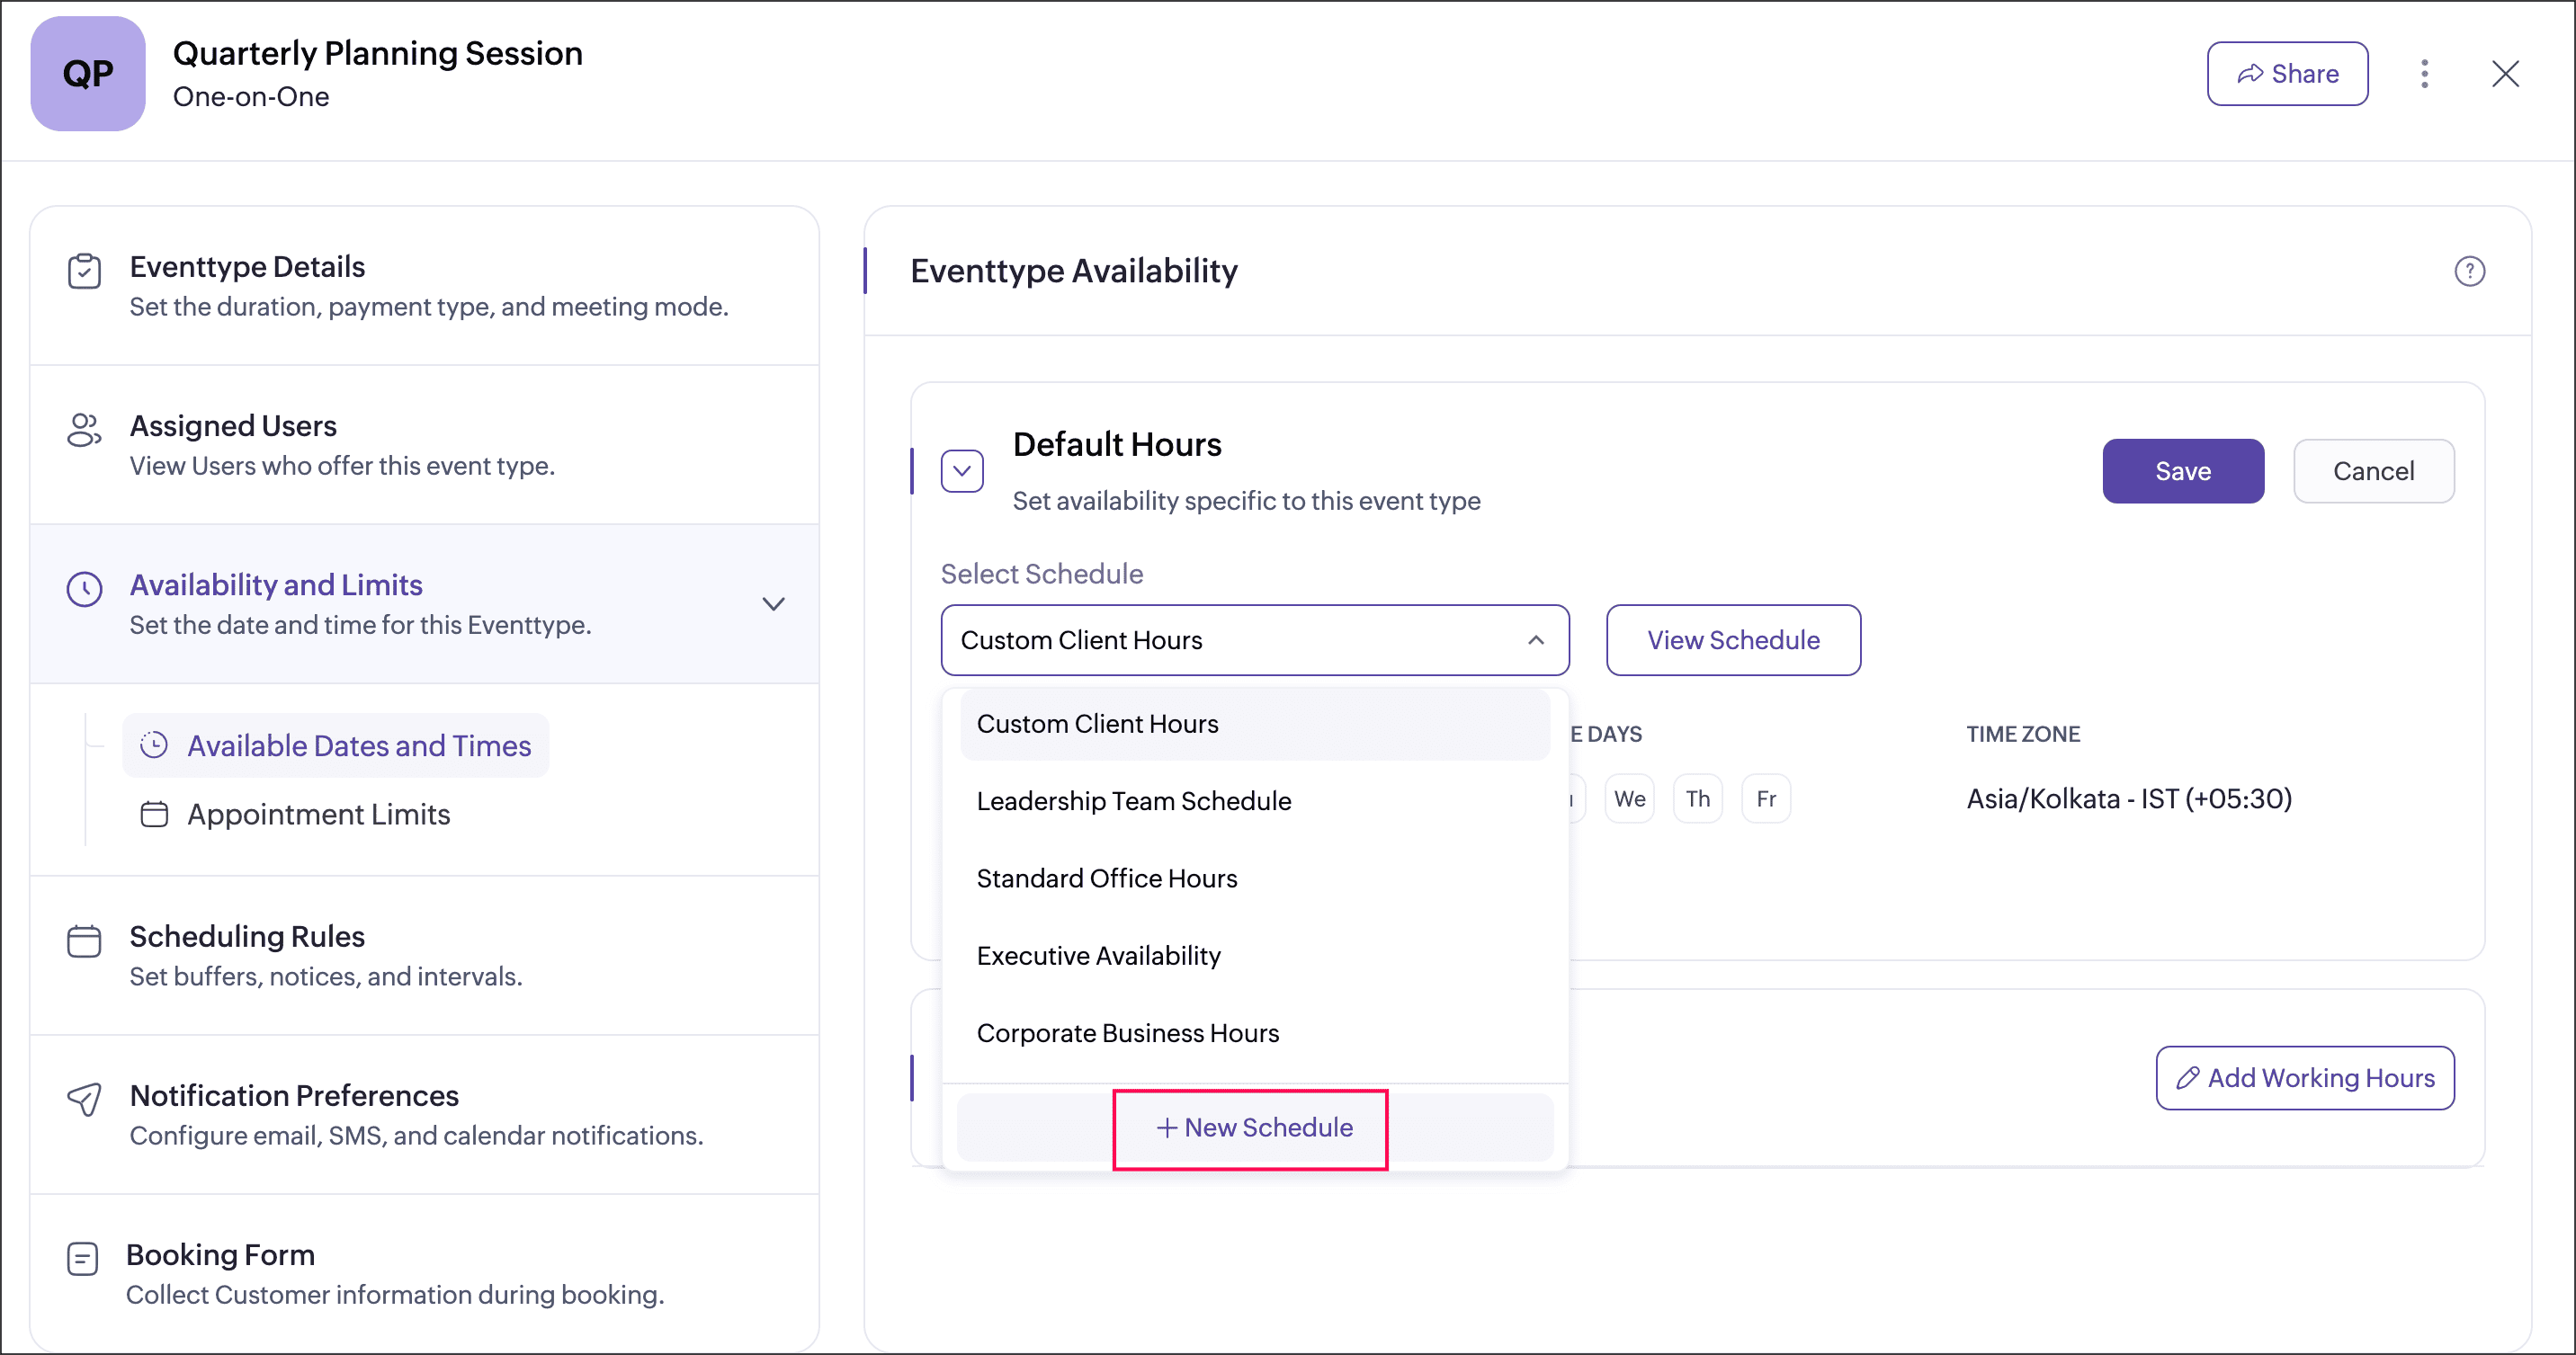Click the New Schedule button
Viewport: 2576px width, 1355px height.
pyautogui.click(x=1254, y=1127)
